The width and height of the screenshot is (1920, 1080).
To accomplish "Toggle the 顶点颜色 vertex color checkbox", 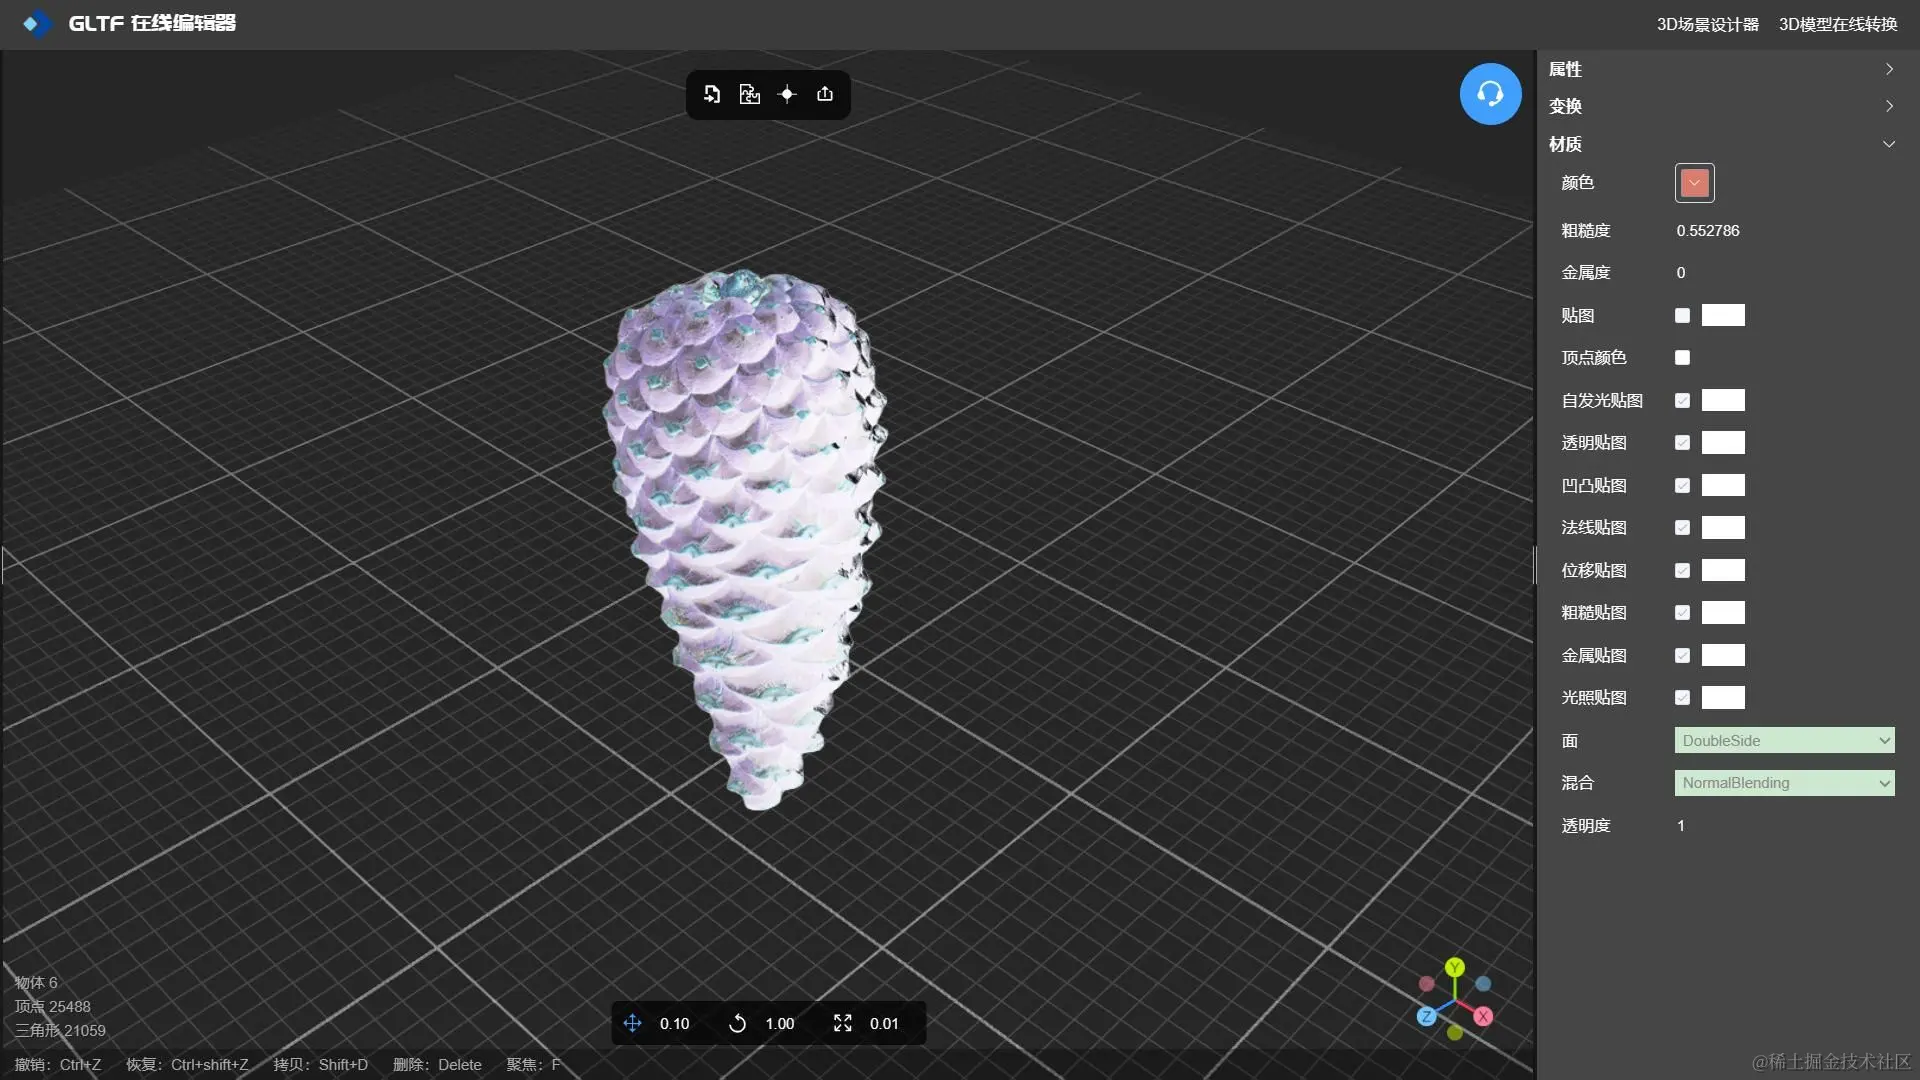I will pyautogui.click(x=1682, y=357).
